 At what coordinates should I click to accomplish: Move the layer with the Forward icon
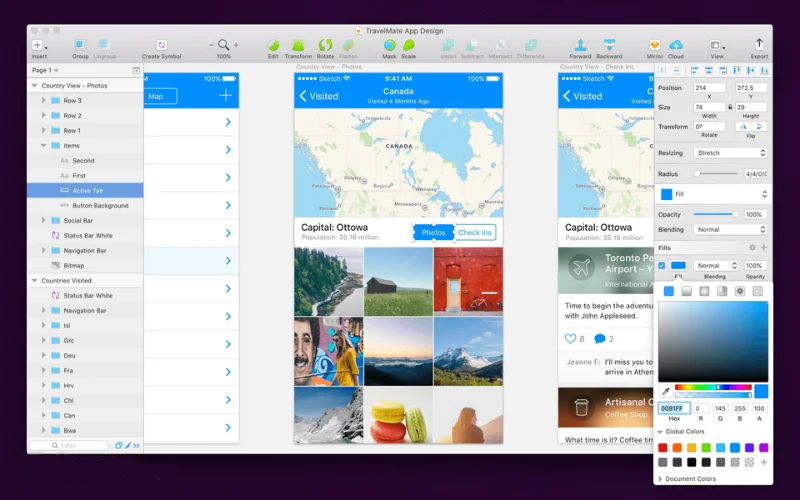pos(580,46)
